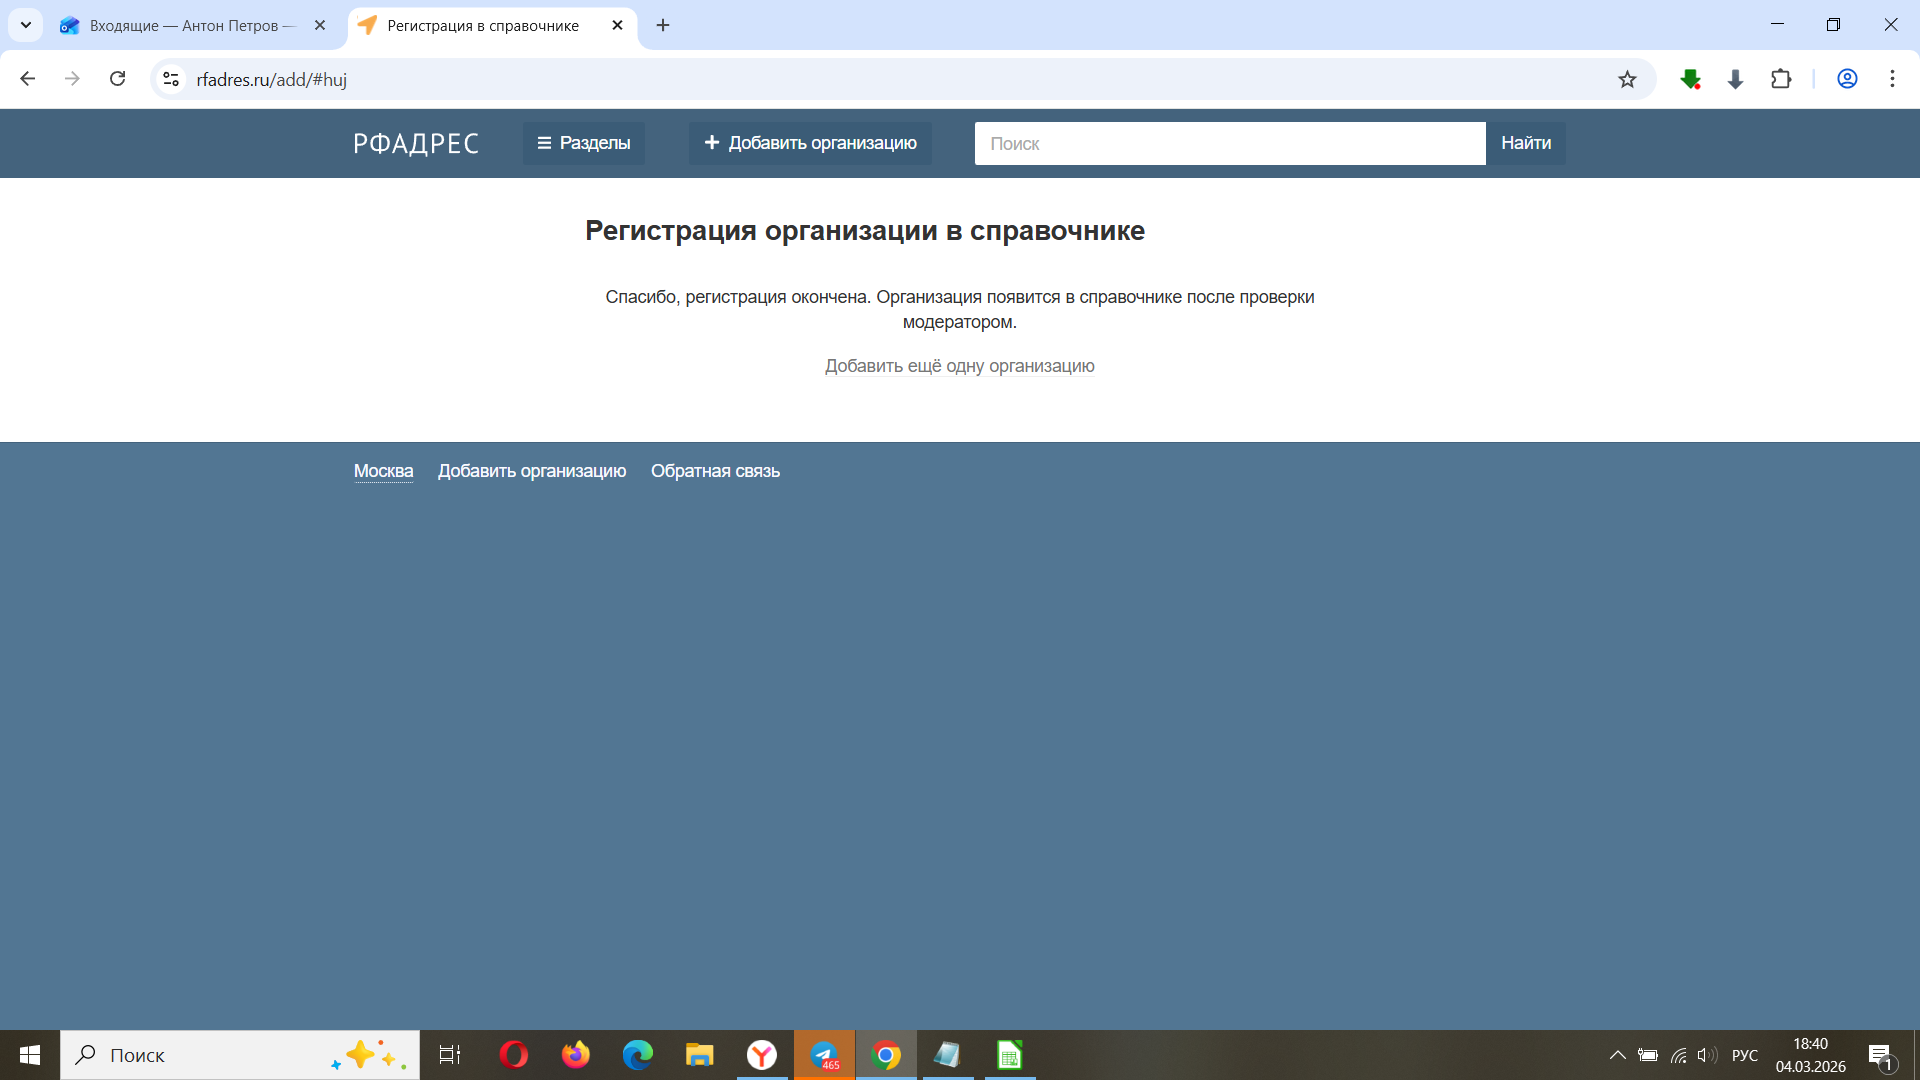The width and height of the screenshot is (1920, 1080).
Task: Click the site information icon beside URL
Action: tap(171, 79)
